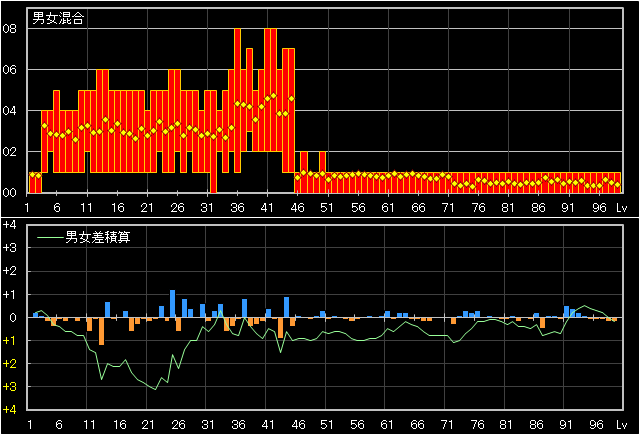Screen dimensions: 640x435
Task: Click x-axis label 61 under 男女差積算 chart
Action: click(x=387, y=425)
